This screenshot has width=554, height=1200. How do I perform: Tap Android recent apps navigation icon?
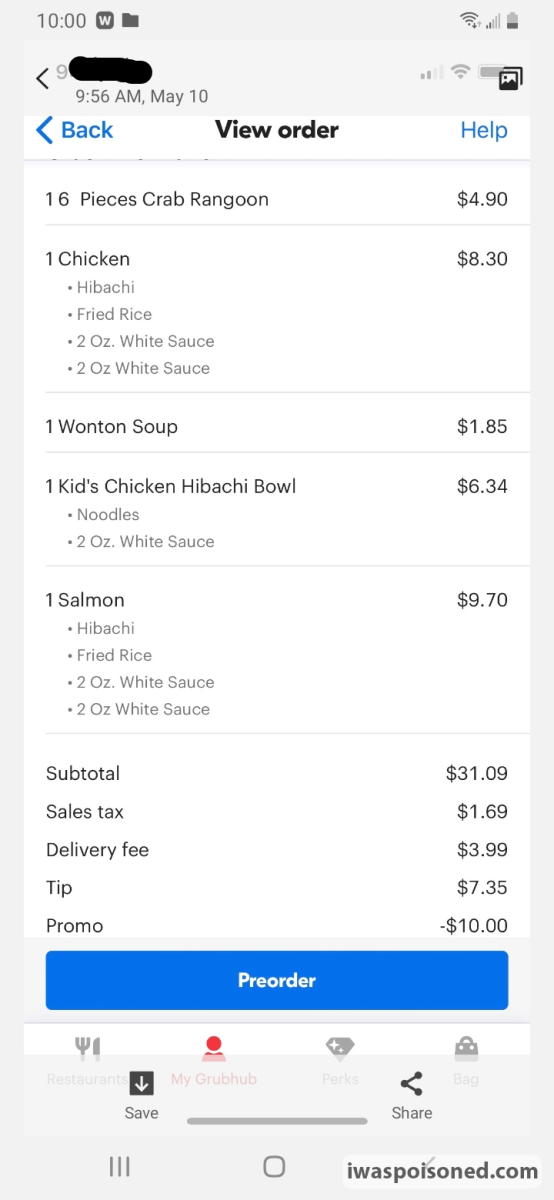tap(119, 1166)
